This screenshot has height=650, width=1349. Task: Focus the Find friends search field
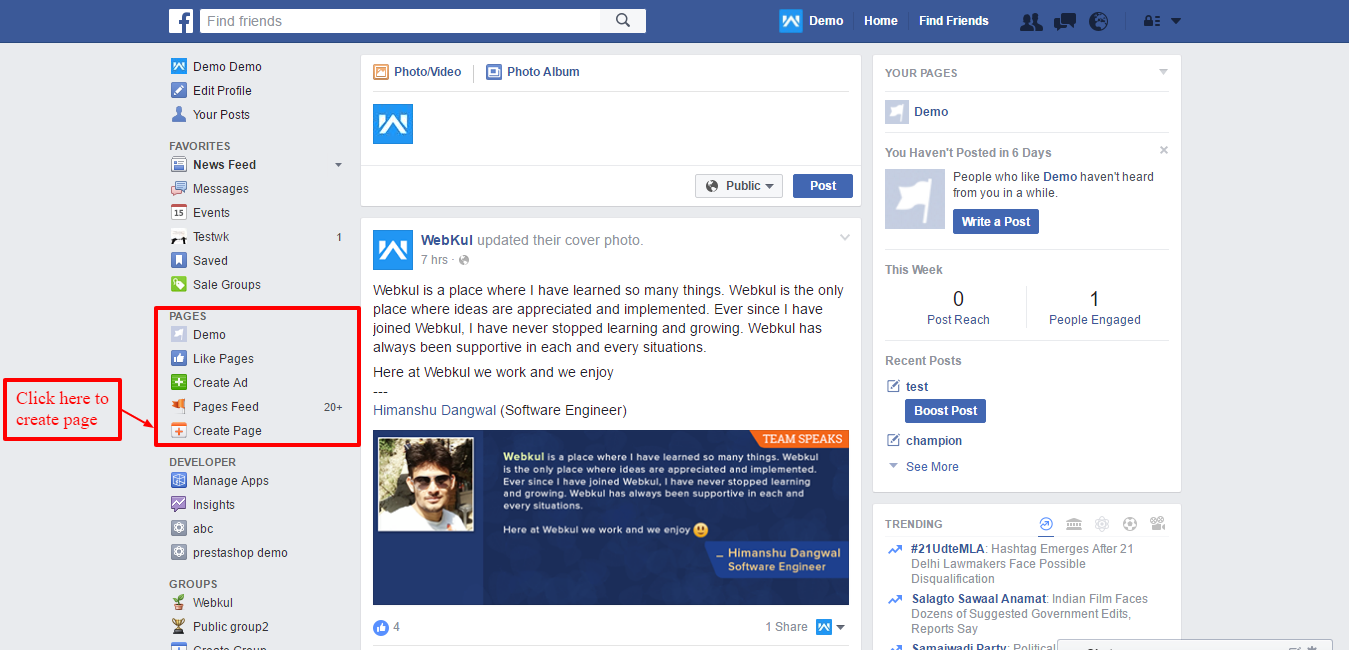[x=400, y=21]
